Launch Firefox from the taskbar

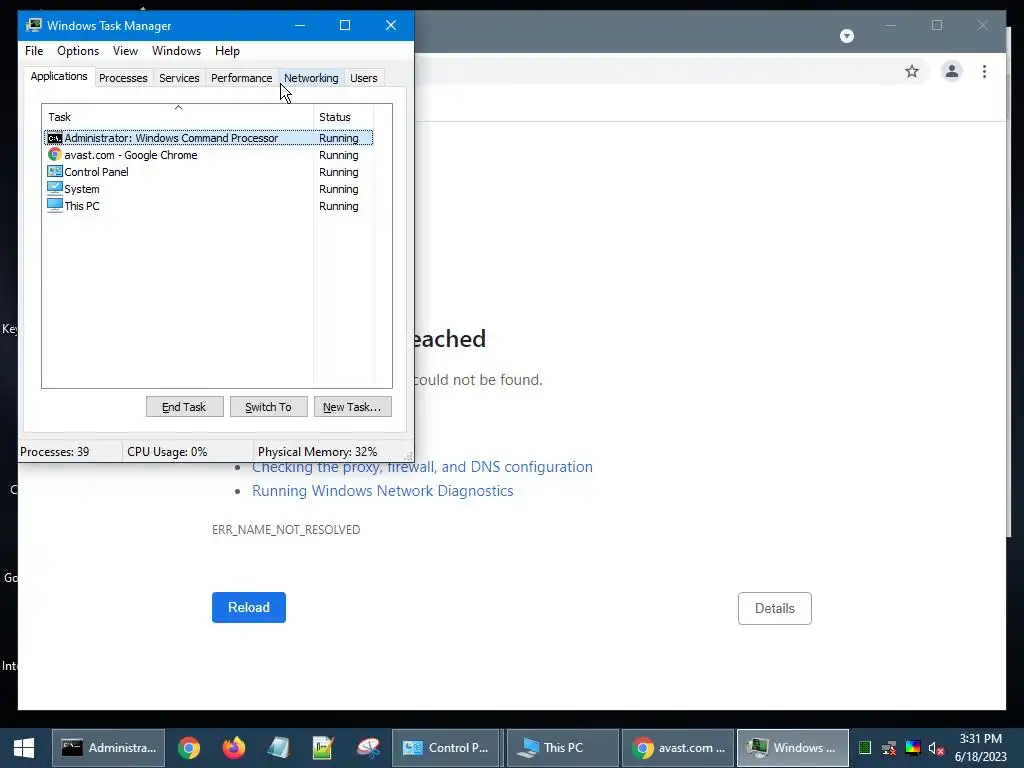pyautogui.click(x=233, y=748)
